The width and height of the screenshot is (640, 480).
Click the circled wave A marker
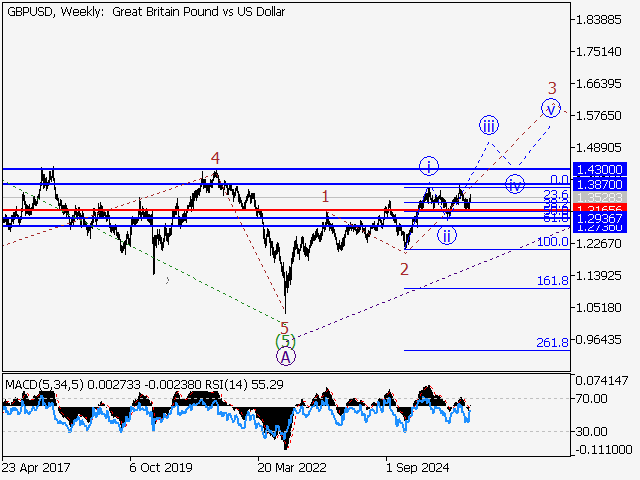point(285,356)
